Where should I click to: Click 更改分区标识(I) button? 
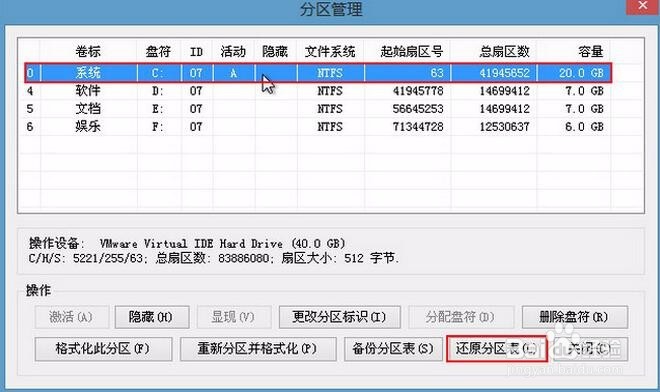(x=339, y=317)
